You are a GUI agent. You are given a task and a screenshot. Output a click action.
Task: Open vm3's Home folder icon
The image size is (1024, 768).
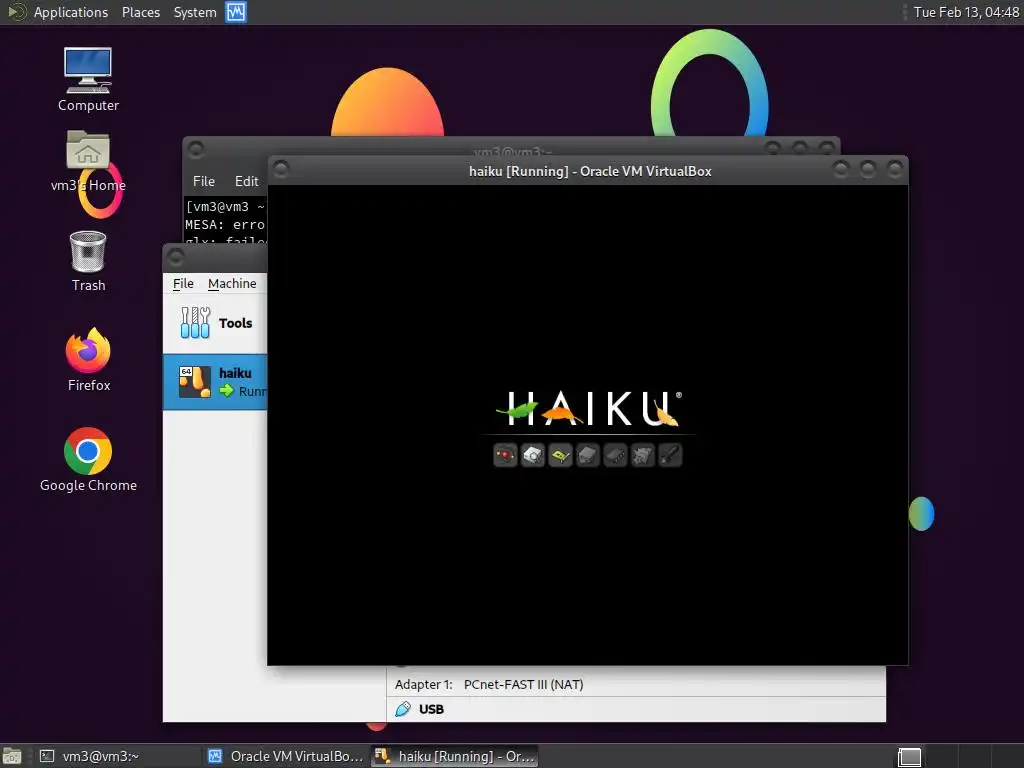(x=88, y=161)
